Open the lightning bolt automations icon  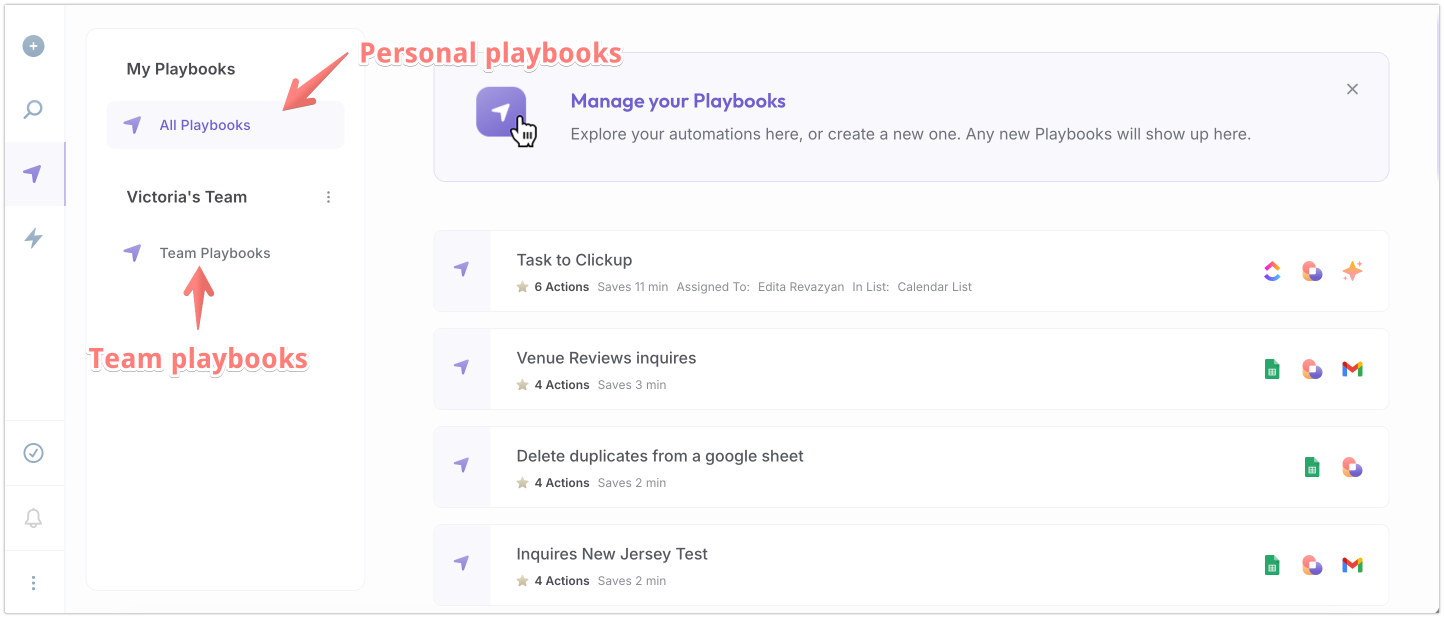click(x=34, y=238)
